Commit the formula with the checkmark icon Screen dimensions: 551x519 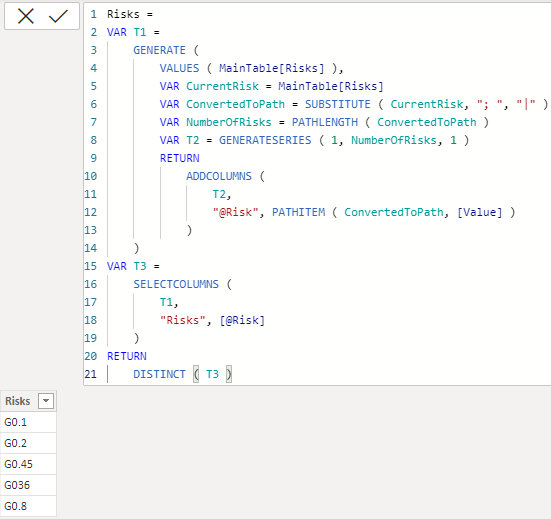[x=58, y=16]
